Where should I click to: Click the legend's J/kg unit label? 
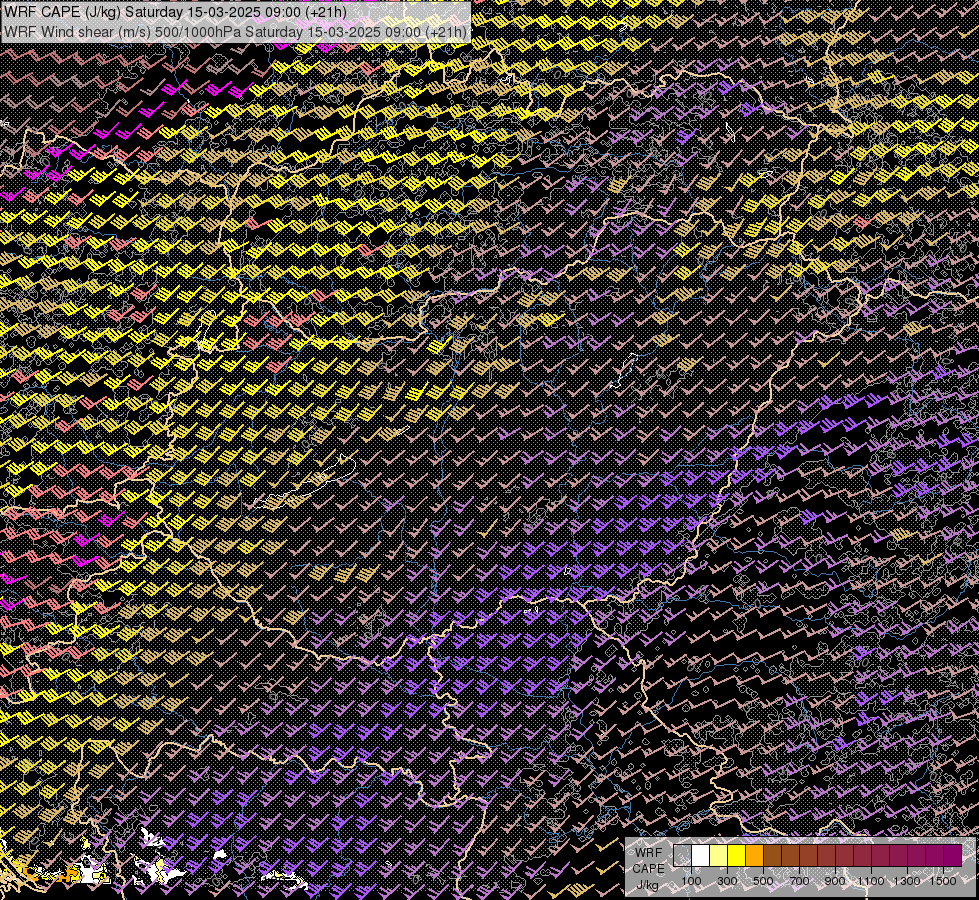tap(648, 885)
